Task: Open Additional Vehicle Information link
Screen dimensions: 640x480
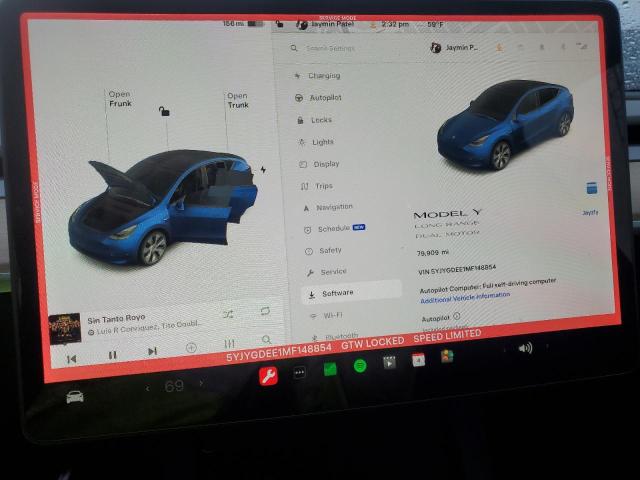Action: click(x=465, y=297)
